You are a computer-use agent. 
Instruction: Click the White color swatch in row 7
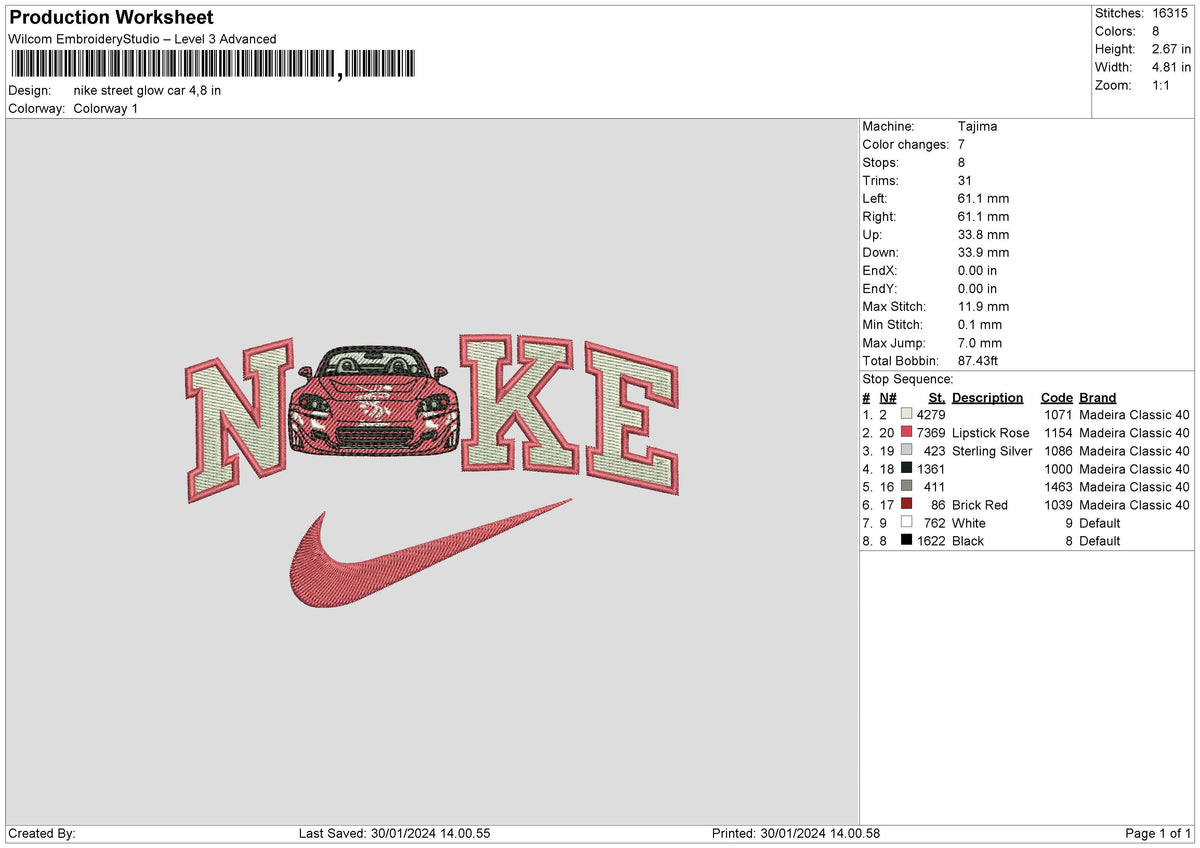(x=906, y=523)
